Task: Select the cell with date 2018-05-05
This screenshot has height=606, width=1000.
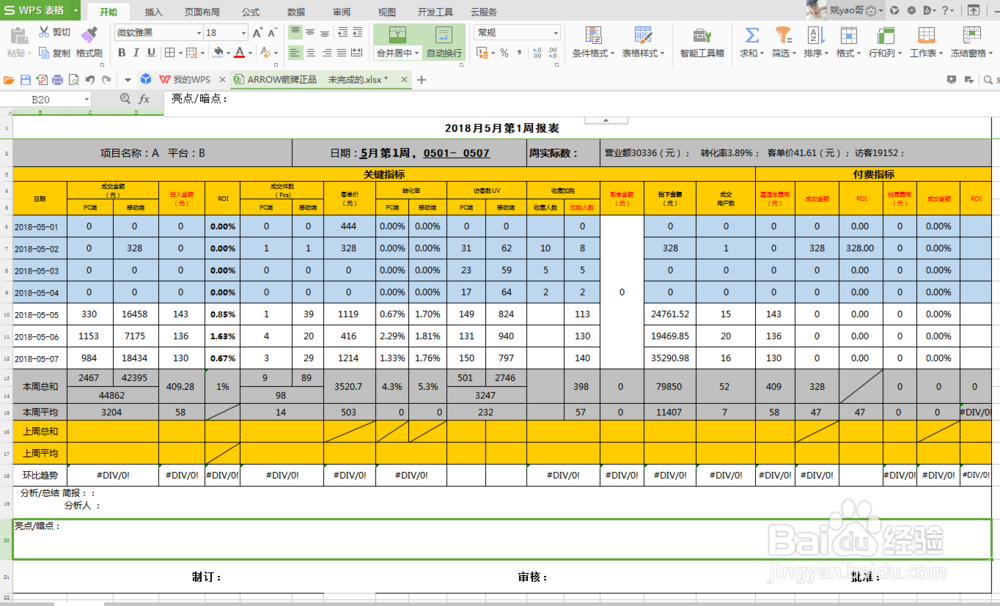Action: pos(40,314)
